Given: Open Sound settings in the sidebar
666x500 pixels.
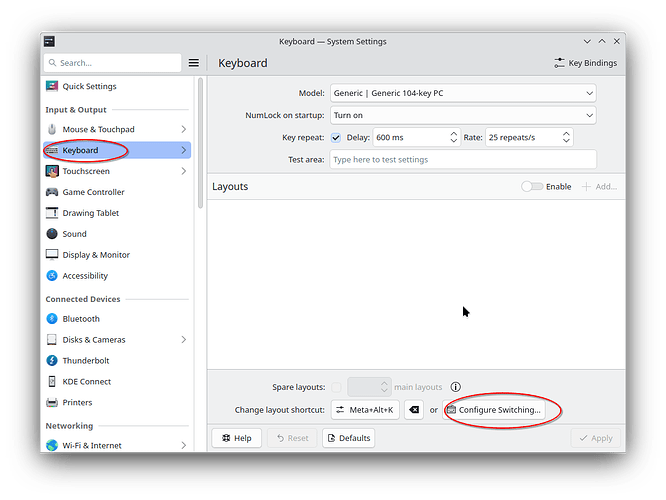Looking at the screenshot, I should tap(117, 234).
